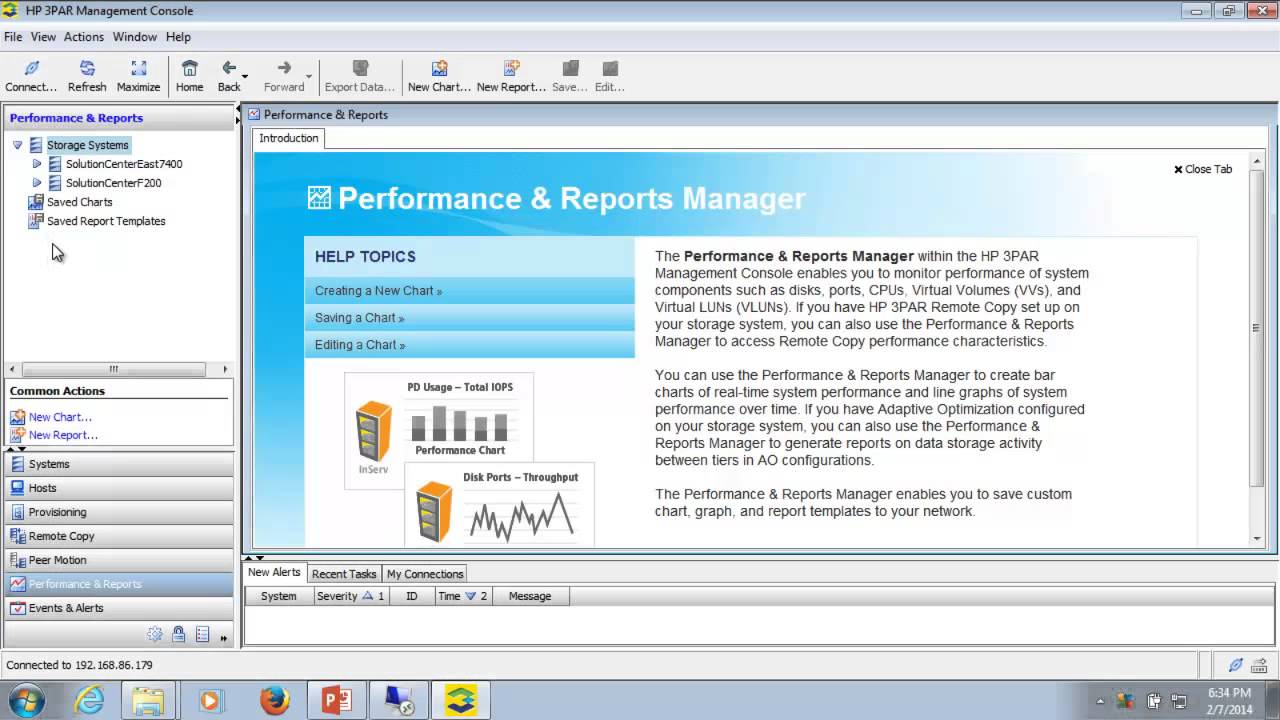Open the File menu
This screenshot has height=720, width=1280.
pyautogui.click(x=12, y=37)
